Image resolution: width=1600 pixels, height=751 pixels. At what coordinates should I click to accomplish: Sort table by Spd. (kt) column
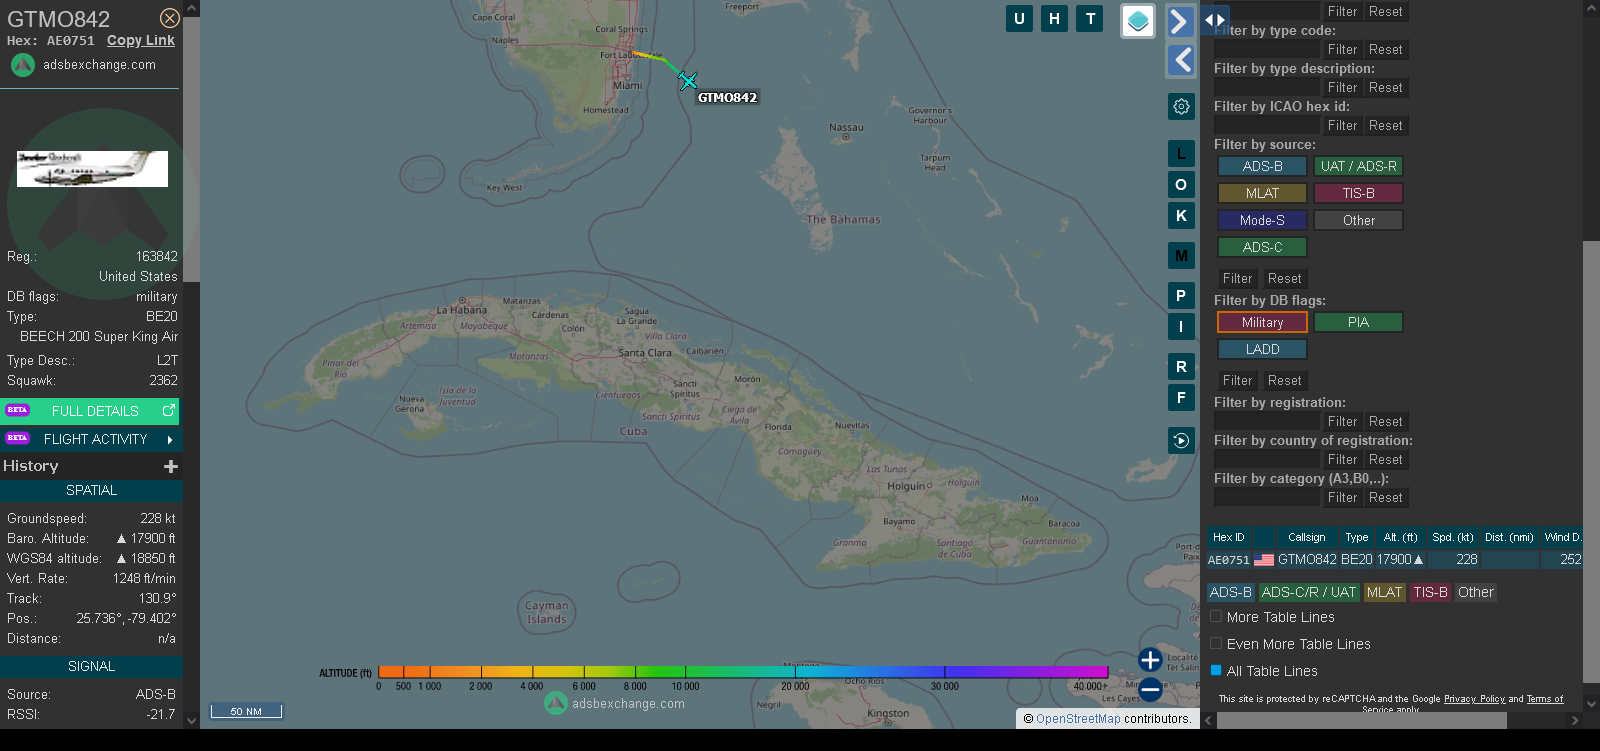pos(1452,537)
